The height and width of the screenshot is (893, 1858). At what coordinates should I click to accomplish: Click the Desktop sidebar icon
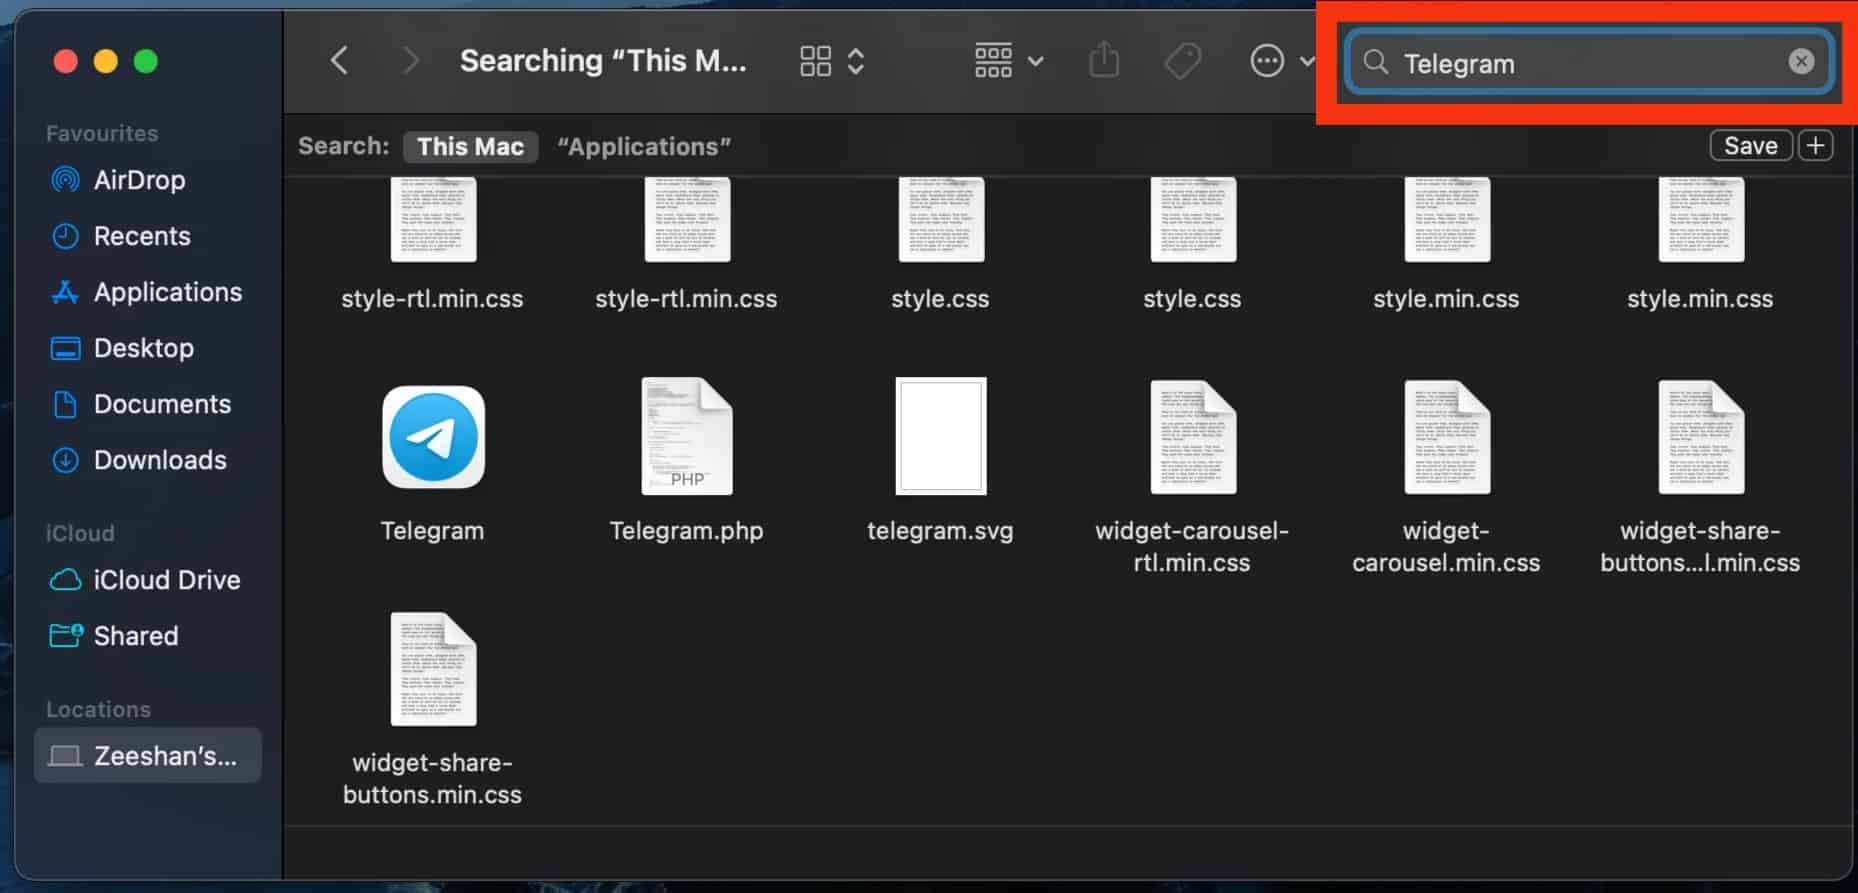click(65, 348)
